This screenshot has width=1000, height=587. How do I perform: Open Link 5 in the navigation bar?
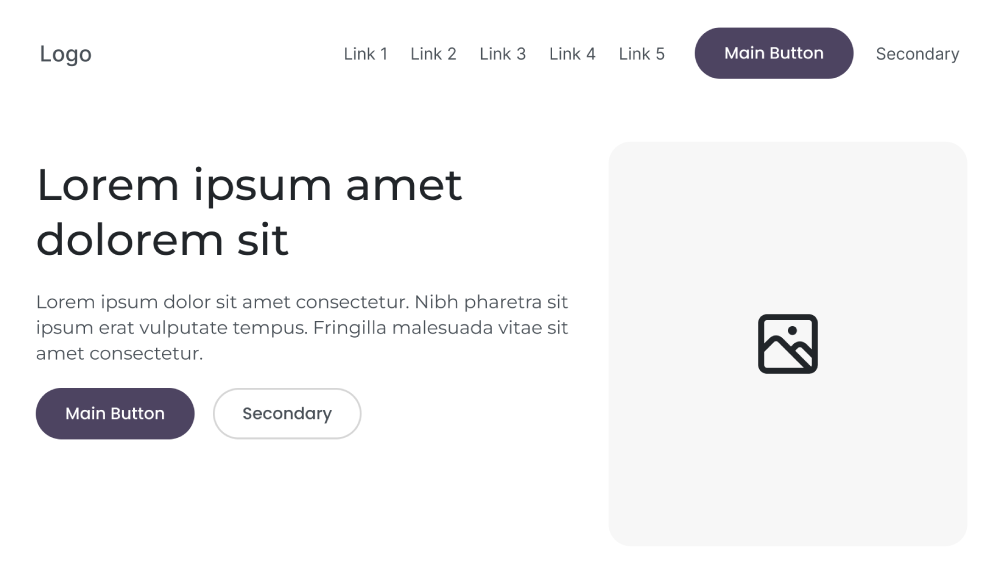pyautogui.click(x=641, y=54)
